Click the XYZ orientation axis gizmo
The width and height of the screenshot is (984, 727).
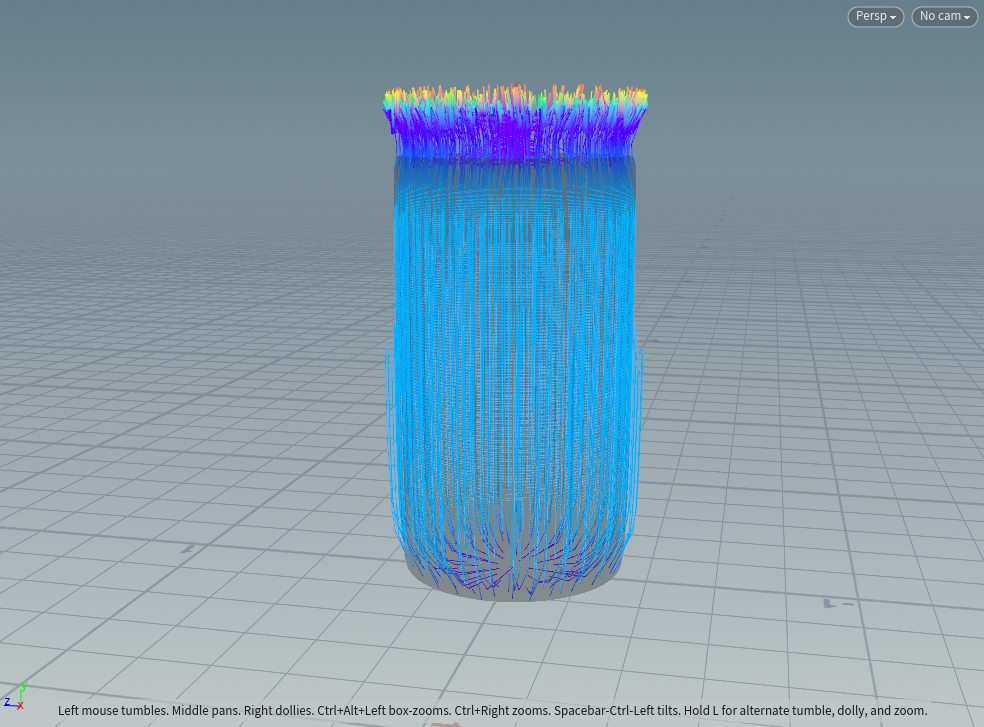pos(15,696)
